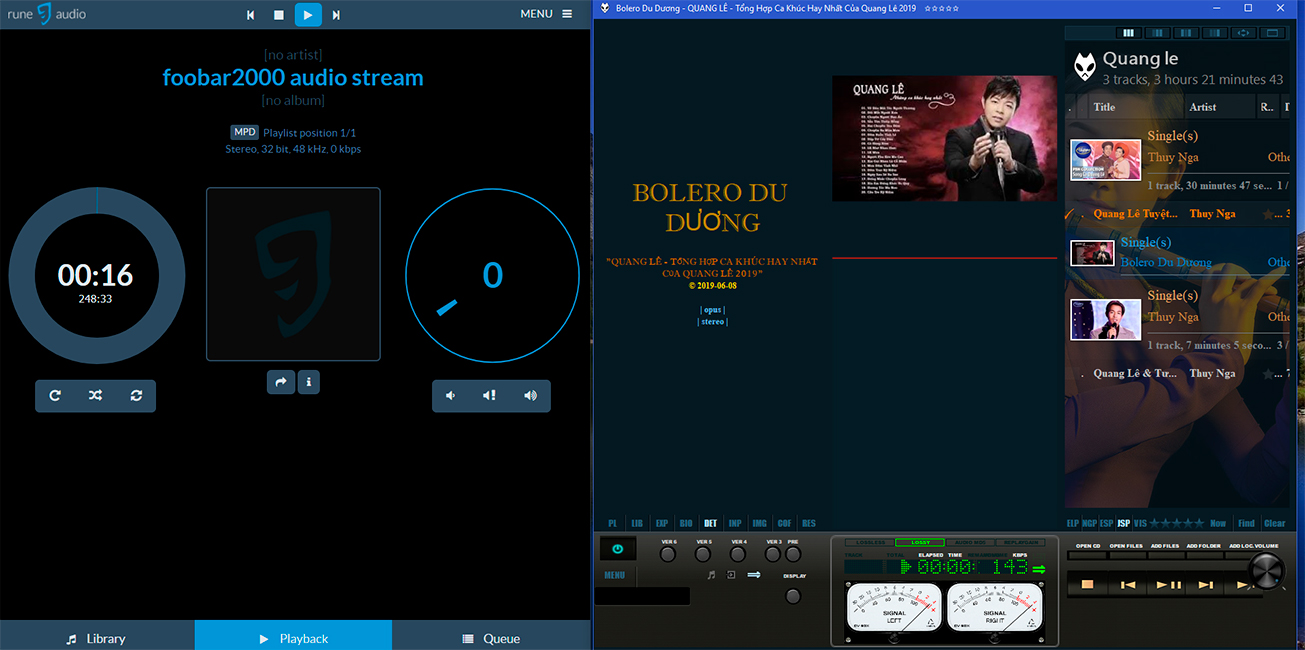
Task: Select the LIB panel tab
Action: tap(637, 523)
